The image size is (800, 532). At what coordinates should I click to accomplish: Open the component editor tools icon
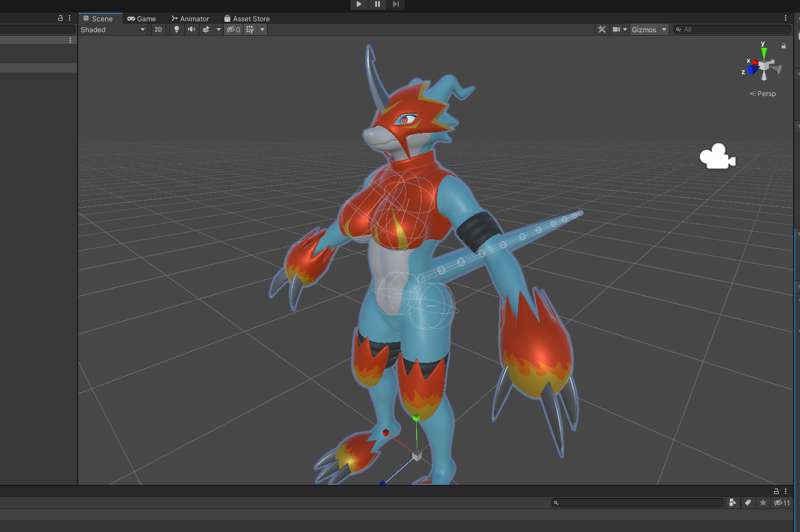coord(602,30)
